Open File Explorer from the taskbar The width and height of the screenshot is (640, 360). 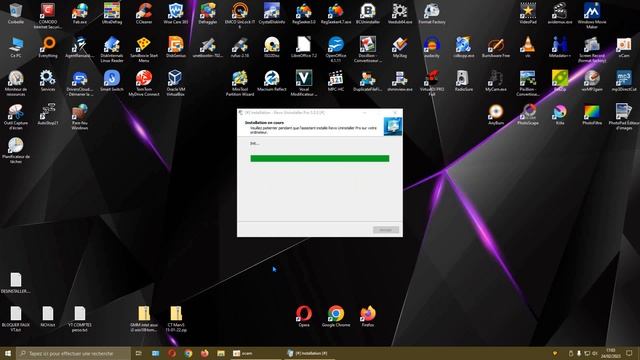(221, 353)
